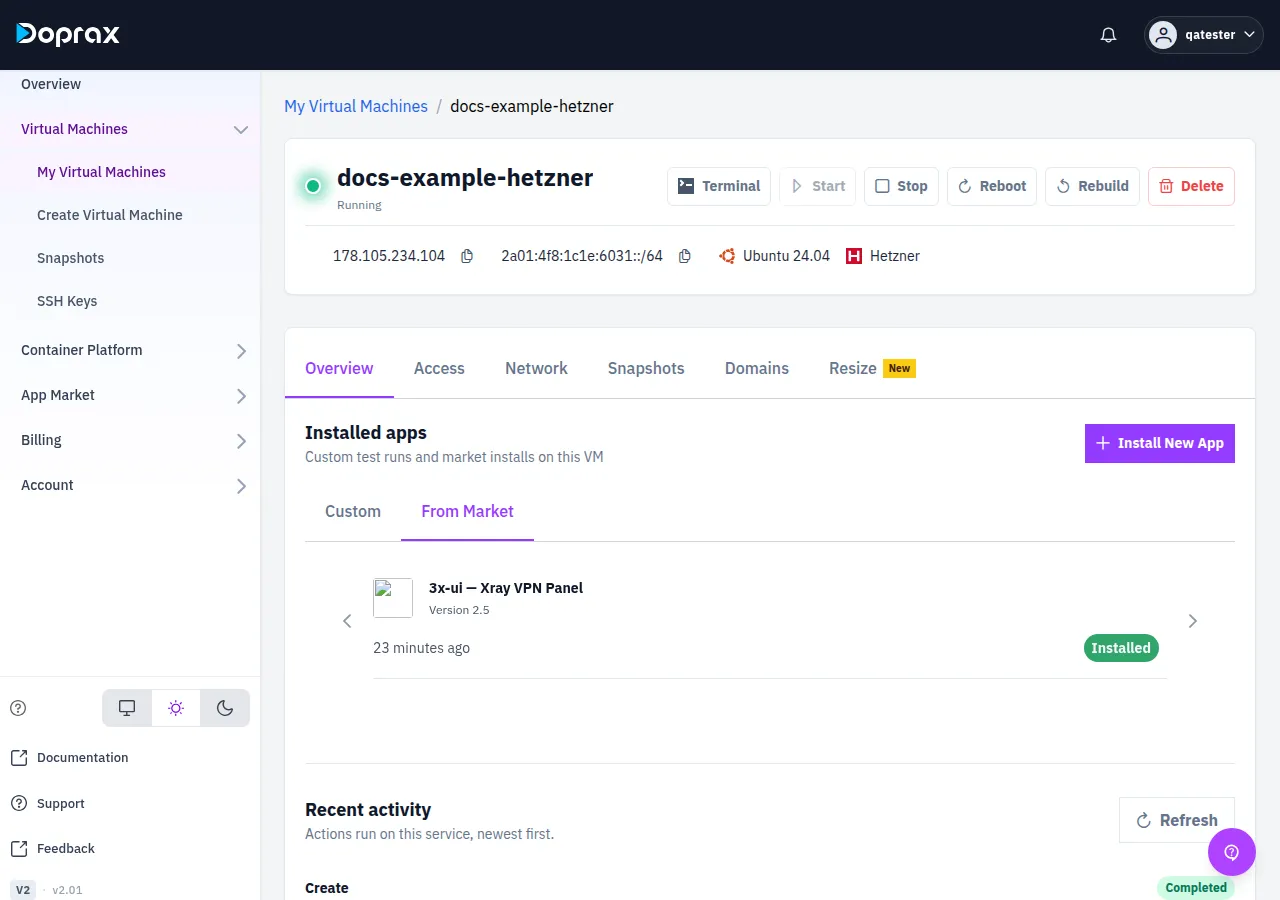Open the Resize tab
This screenshot has height=900, width=1280.
(872, 368)
